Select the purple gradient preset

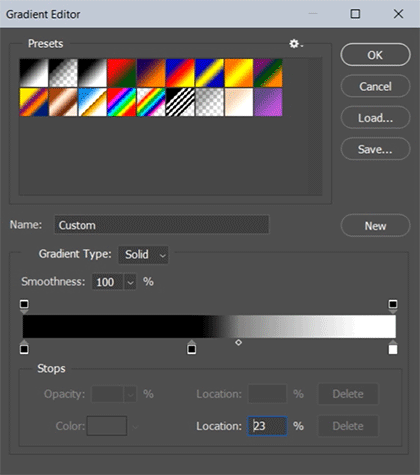click(268, 102)
